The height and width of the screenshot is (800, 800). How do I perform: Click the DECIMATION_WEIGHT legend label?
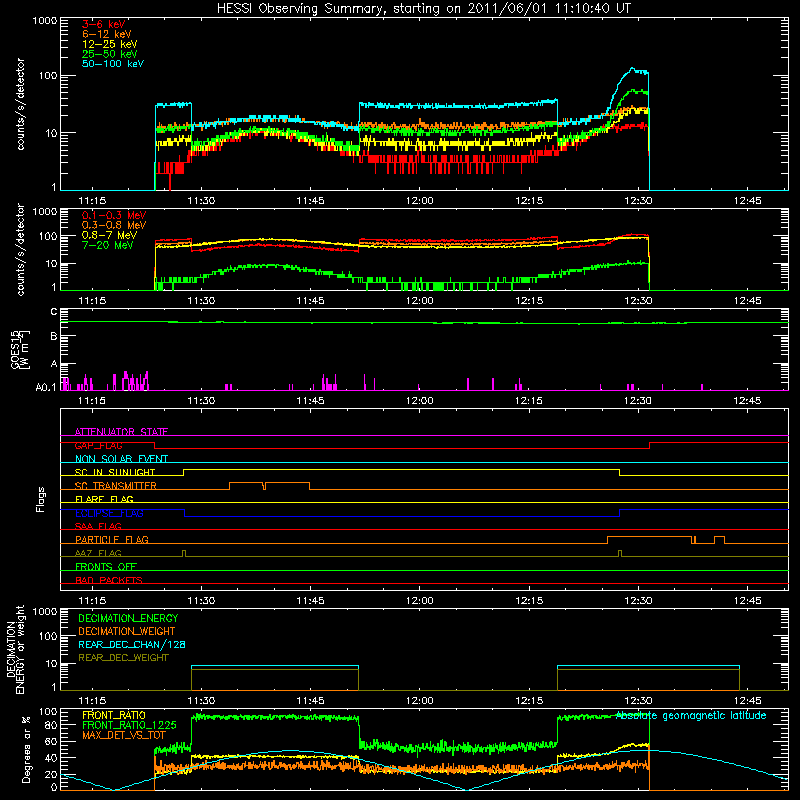pos(127,631)
